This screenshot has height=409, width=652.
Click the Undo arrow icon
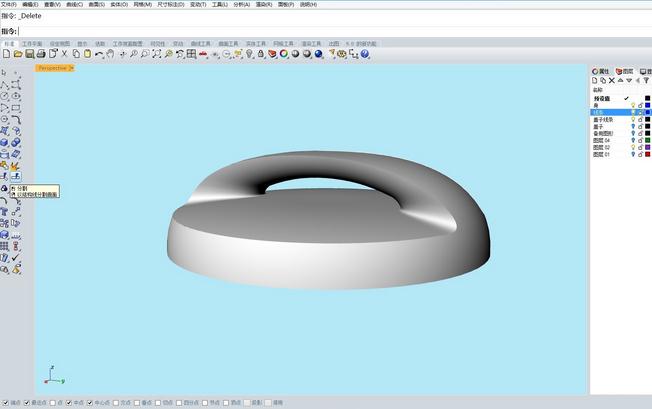tap(99, 54)
